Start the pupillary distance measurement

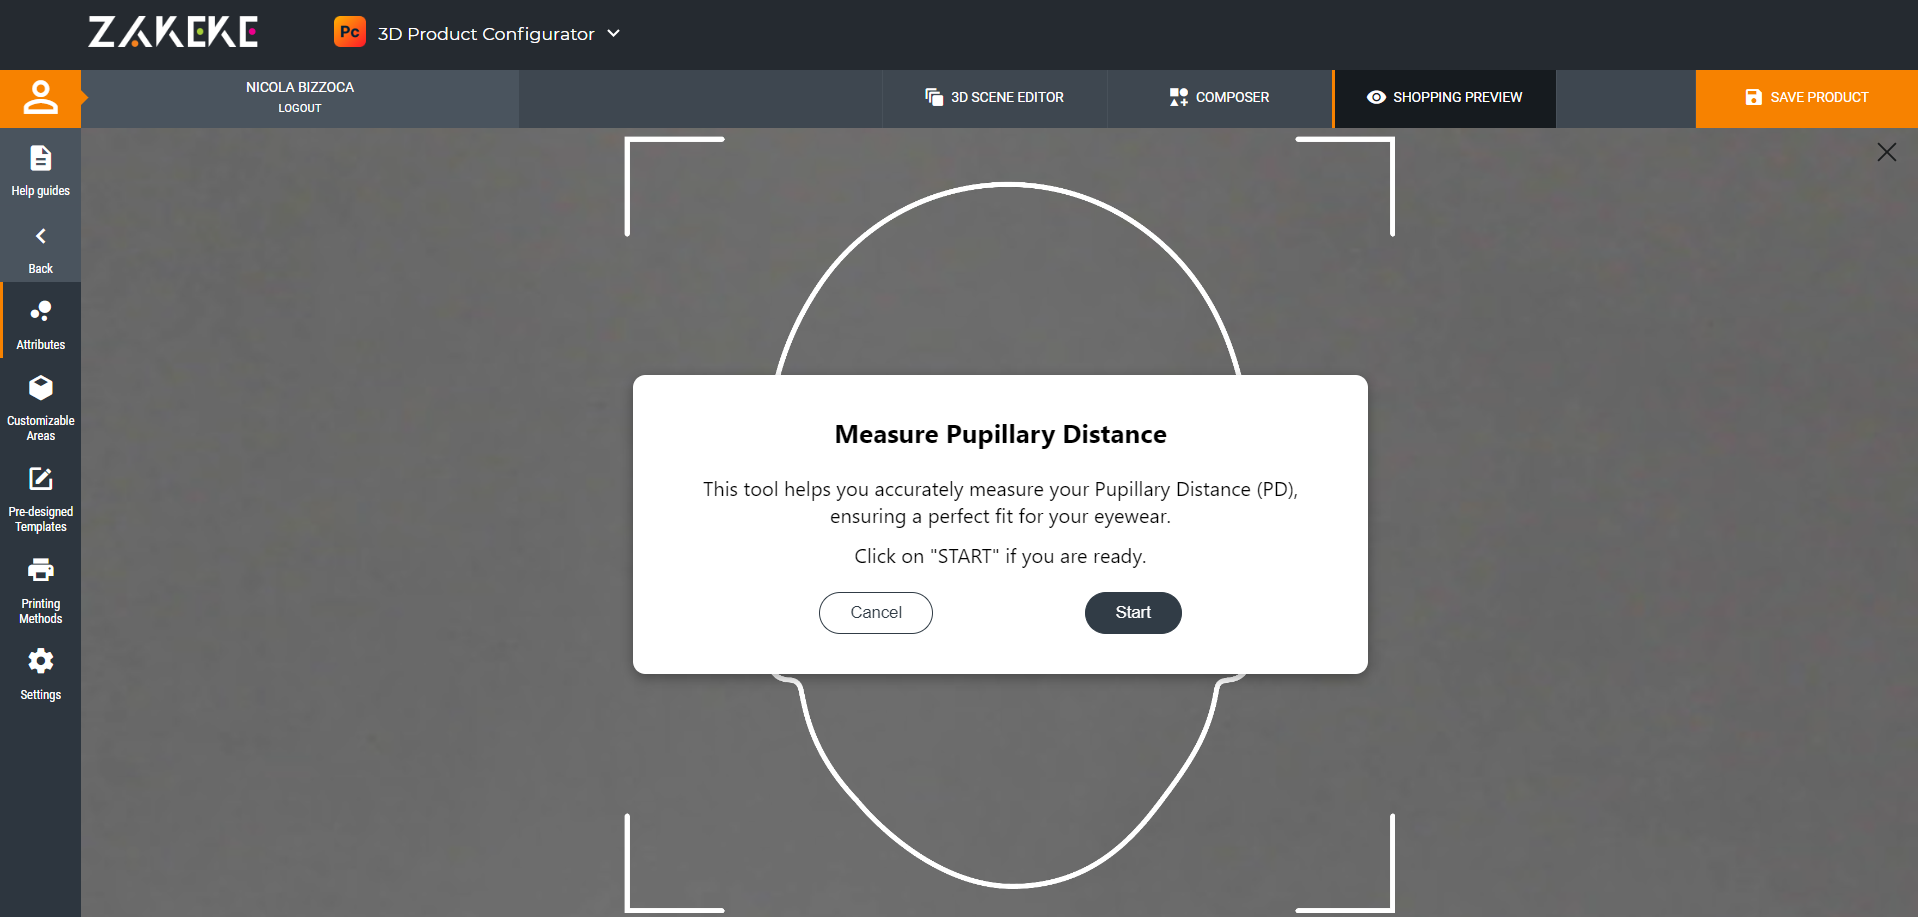point(1133,613)
